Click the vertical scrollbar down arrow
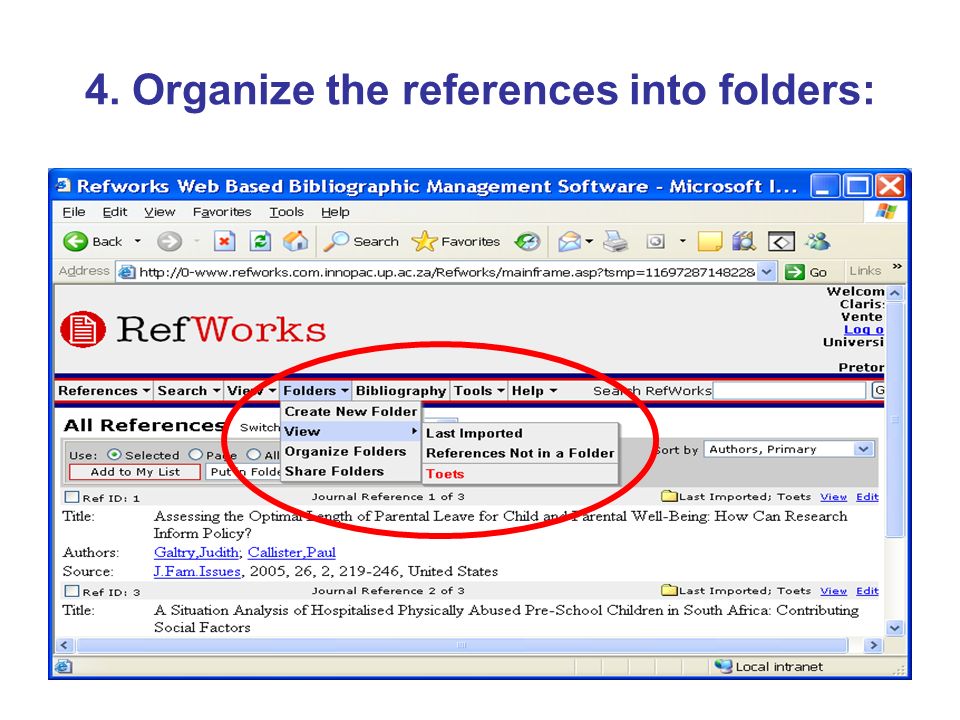The height and width of the screenshot is (720, 960). click(894, 628)
